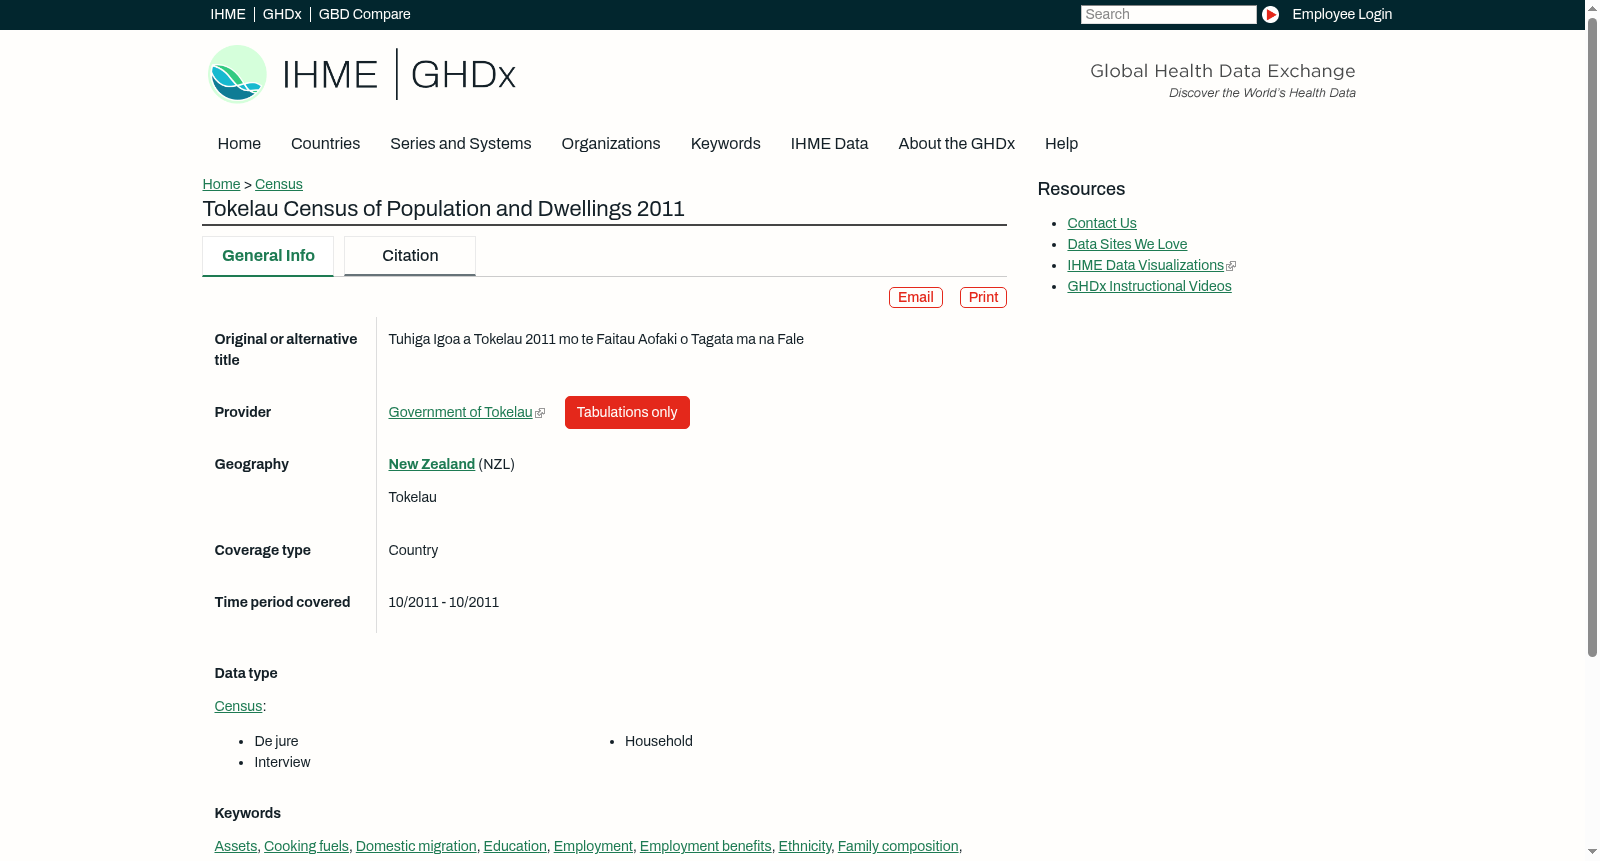
Task: Click the 'Household' list item
Action: (x=659, y=741)
